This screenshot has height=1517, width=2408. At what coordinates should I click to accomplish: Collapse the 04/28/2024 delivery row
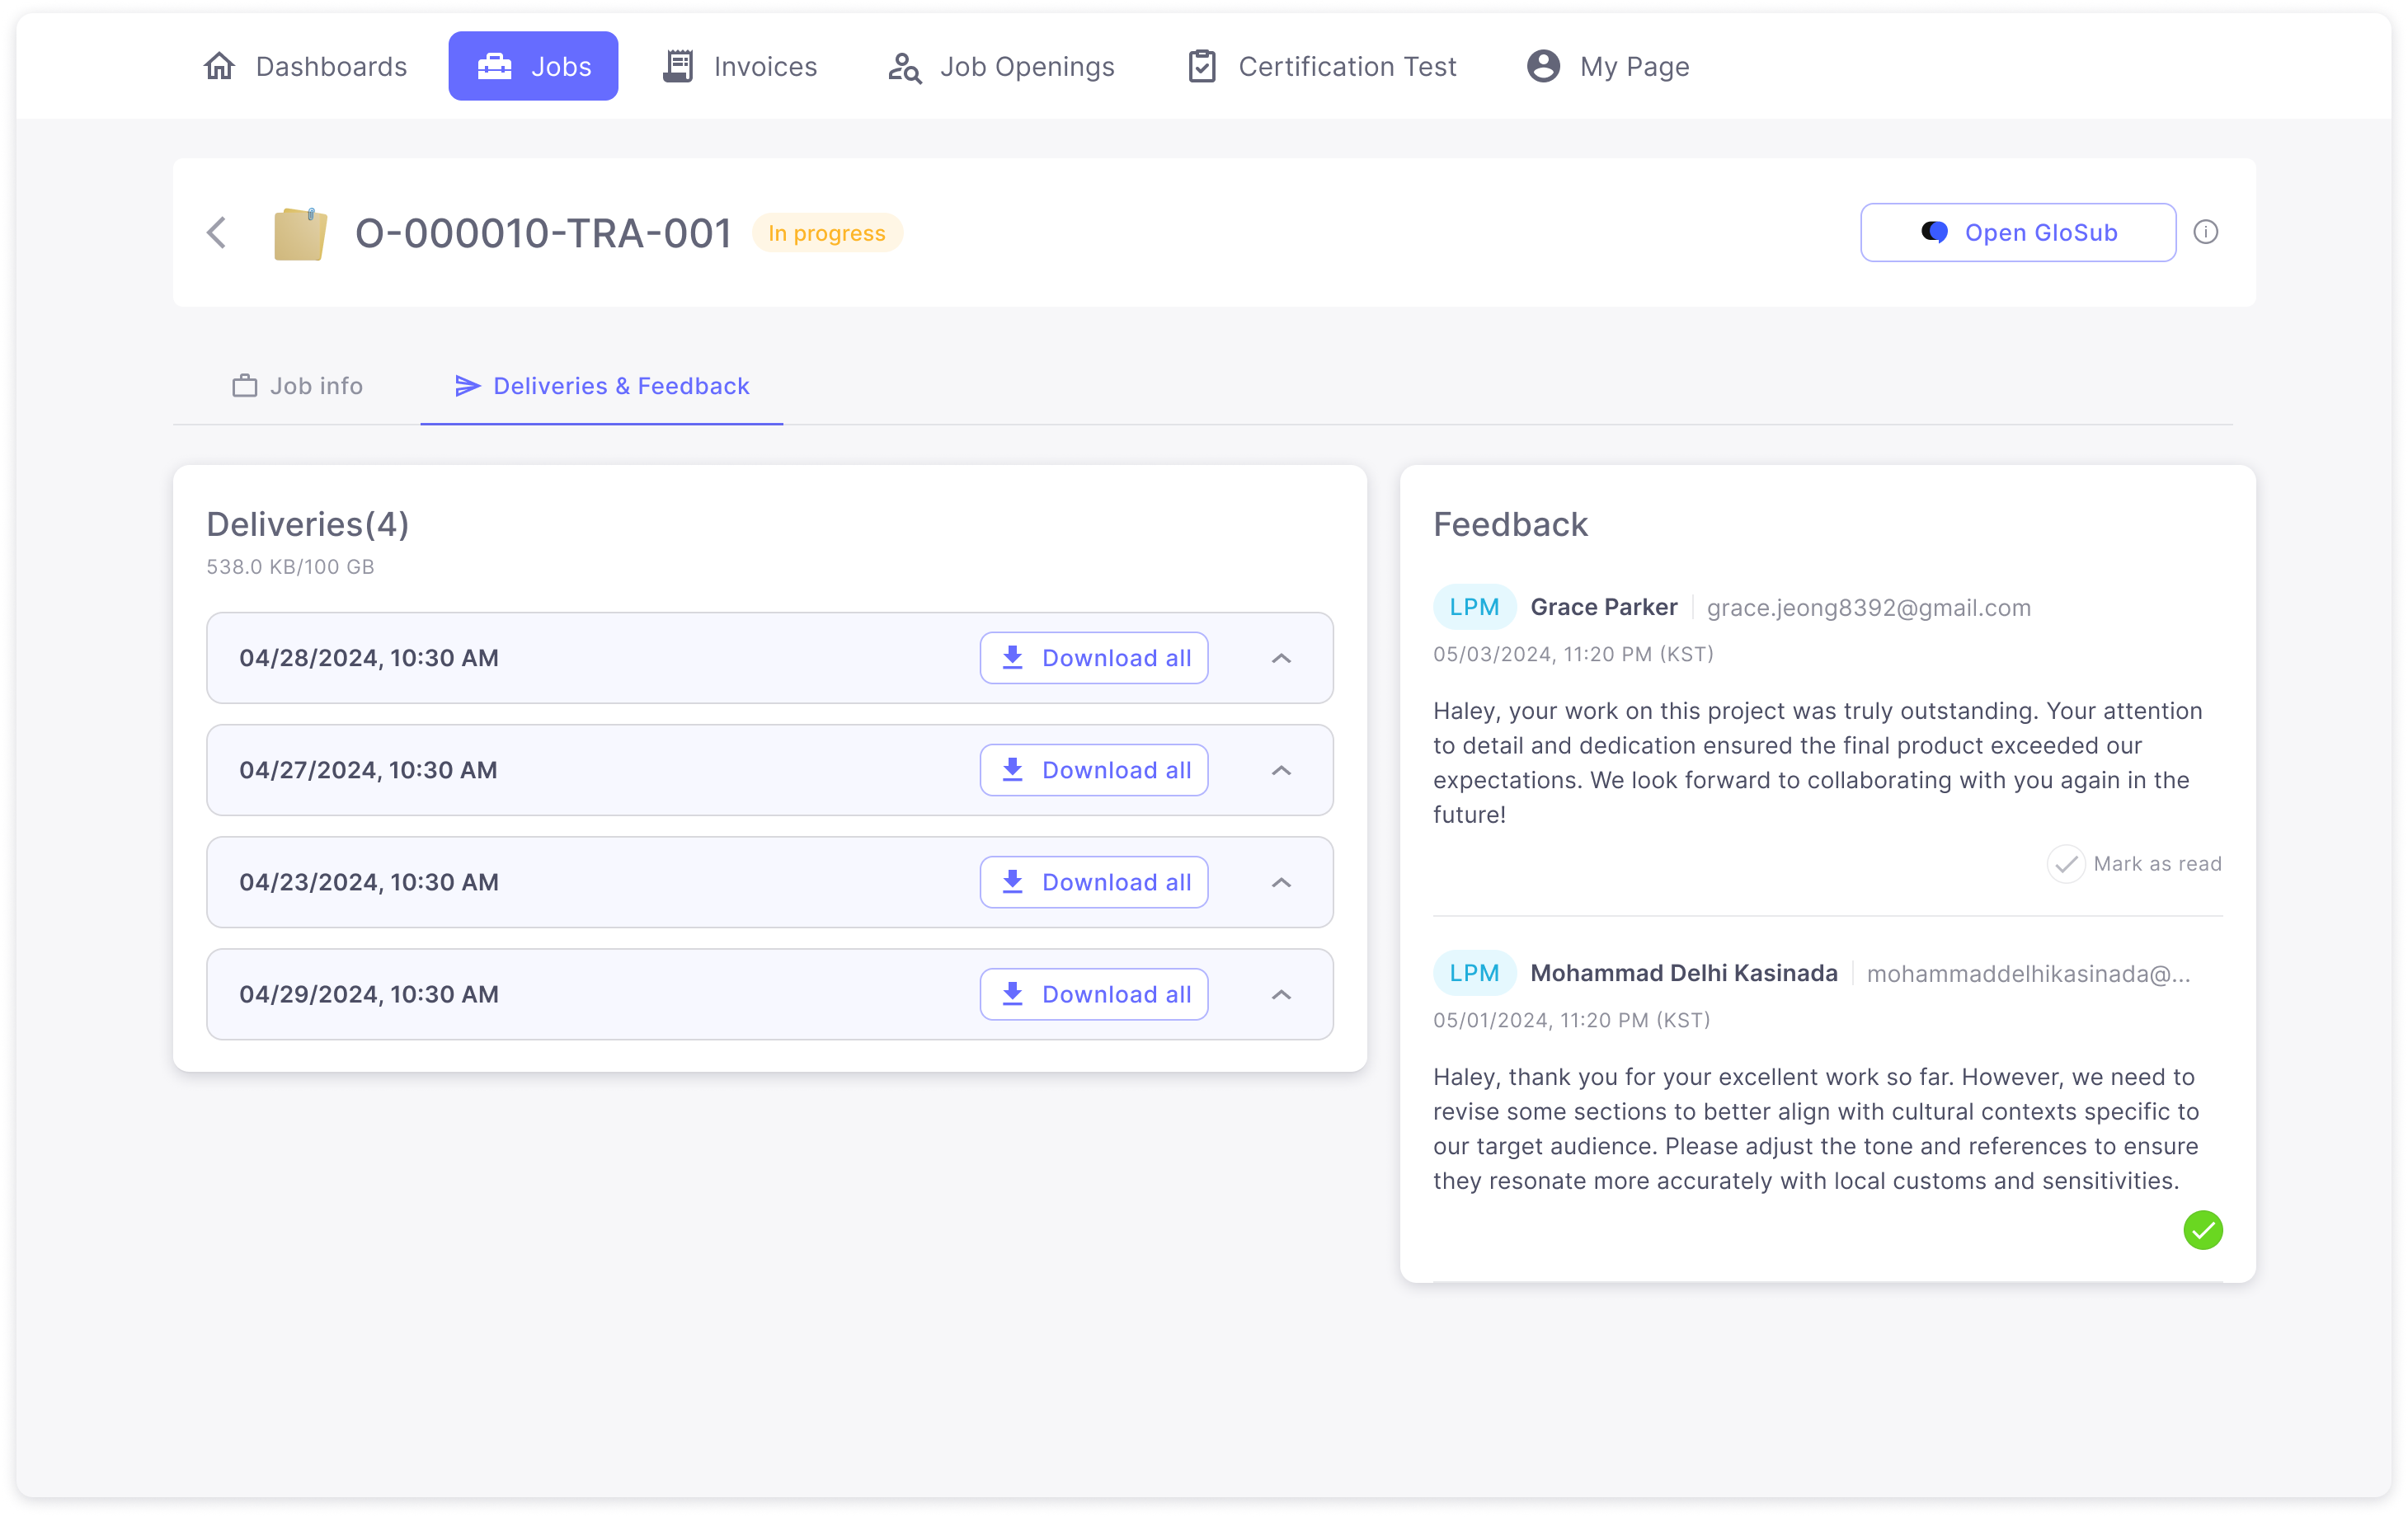point(1281,658)
